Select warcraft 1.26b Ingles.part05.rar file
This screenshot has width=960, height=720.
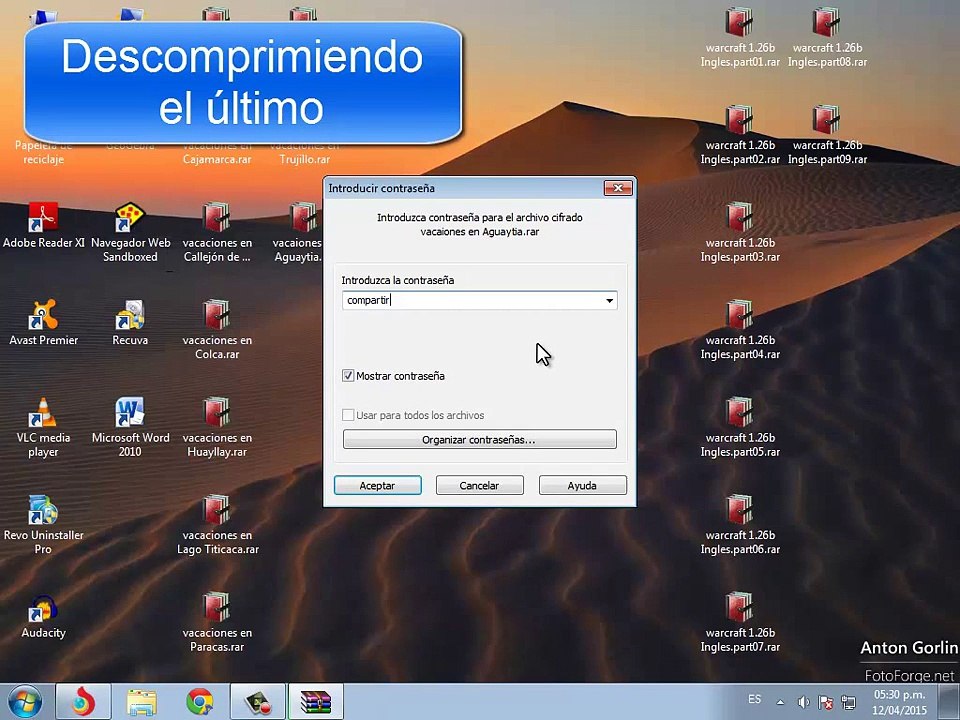pos(740,427)
